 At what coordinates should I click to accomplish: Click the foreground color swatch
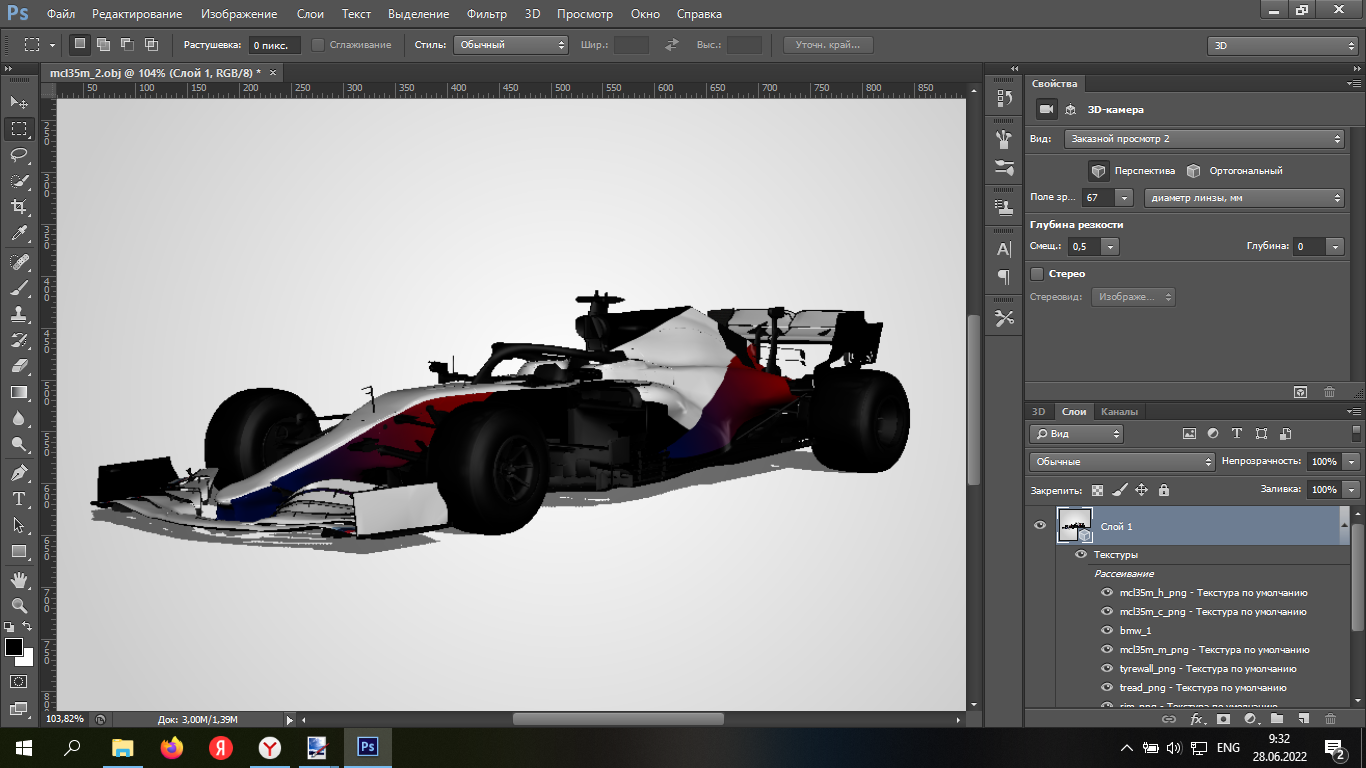click(x=14, y=647)
